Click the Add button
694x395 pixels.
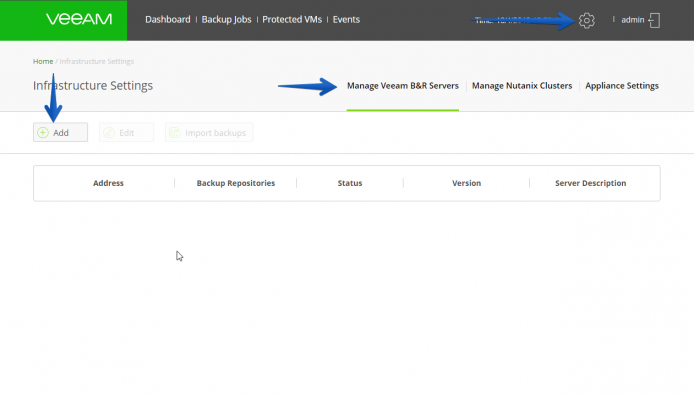(x=60, y=132)
